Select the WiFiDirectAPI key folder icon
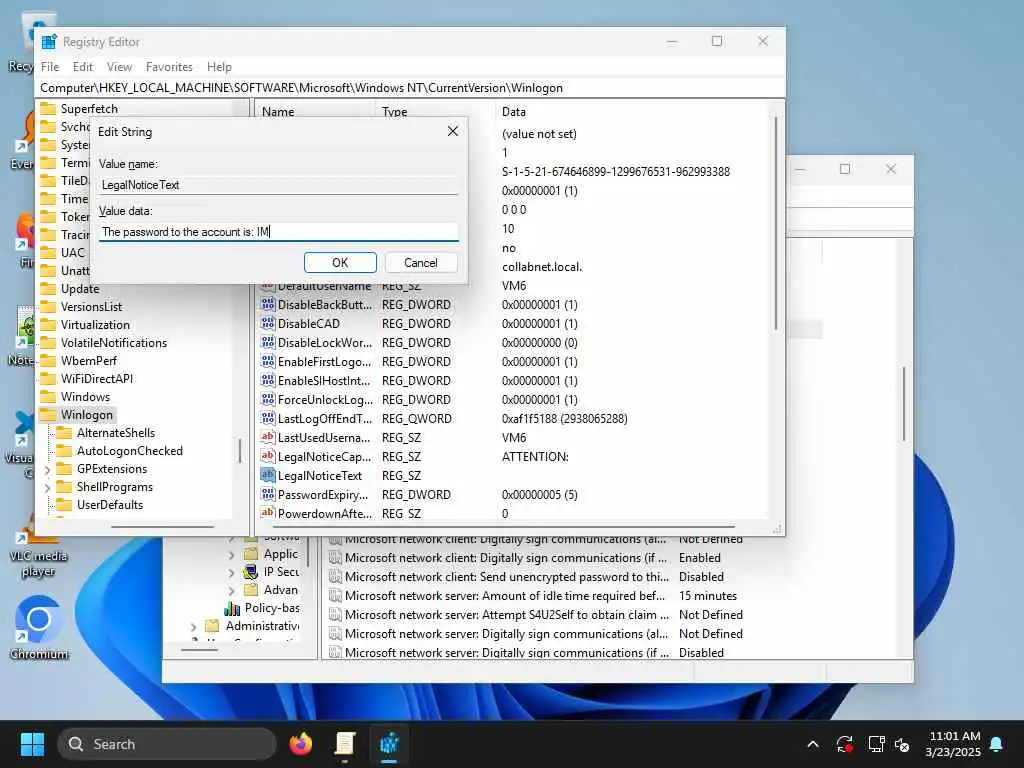This screenshot has width=1024, height=768. coord(48,379)
